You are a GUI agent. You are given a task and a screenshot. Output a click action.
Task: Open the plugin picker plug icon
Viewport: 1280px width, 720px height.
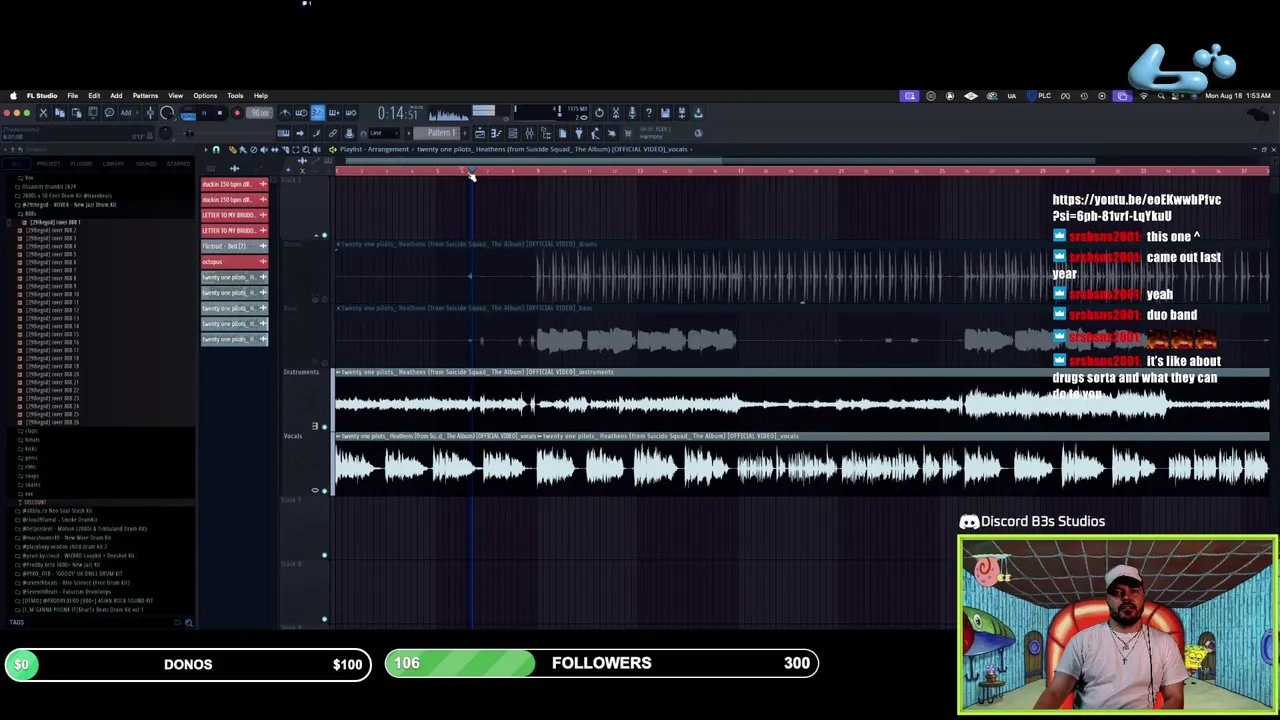click(x=579, y=133)
